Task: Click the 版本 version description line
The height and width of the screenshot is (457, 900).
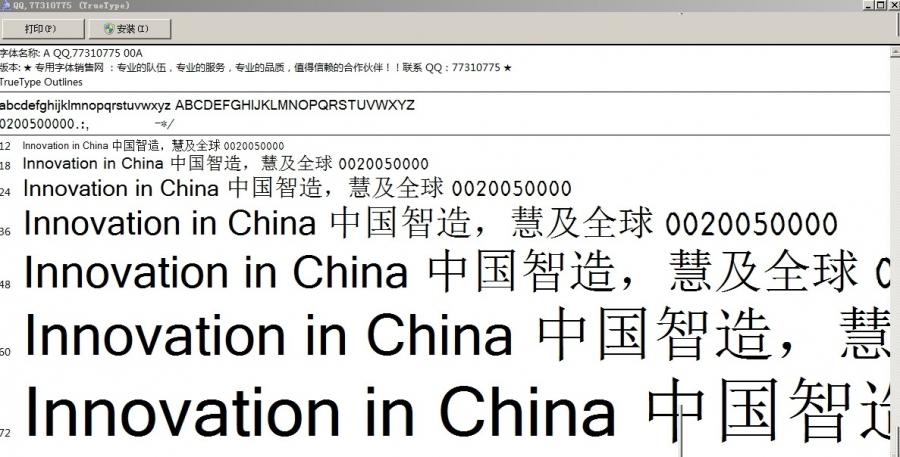Action: pyautogui.click(x=255, y=67)
